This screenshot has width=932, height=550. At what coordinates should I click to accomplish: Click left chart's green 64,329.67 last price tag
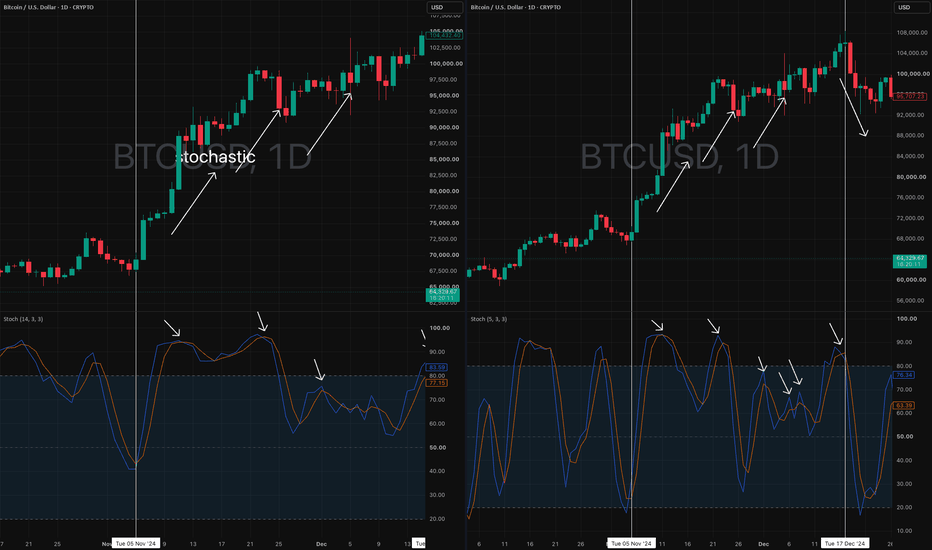click(x=443, y=295)
